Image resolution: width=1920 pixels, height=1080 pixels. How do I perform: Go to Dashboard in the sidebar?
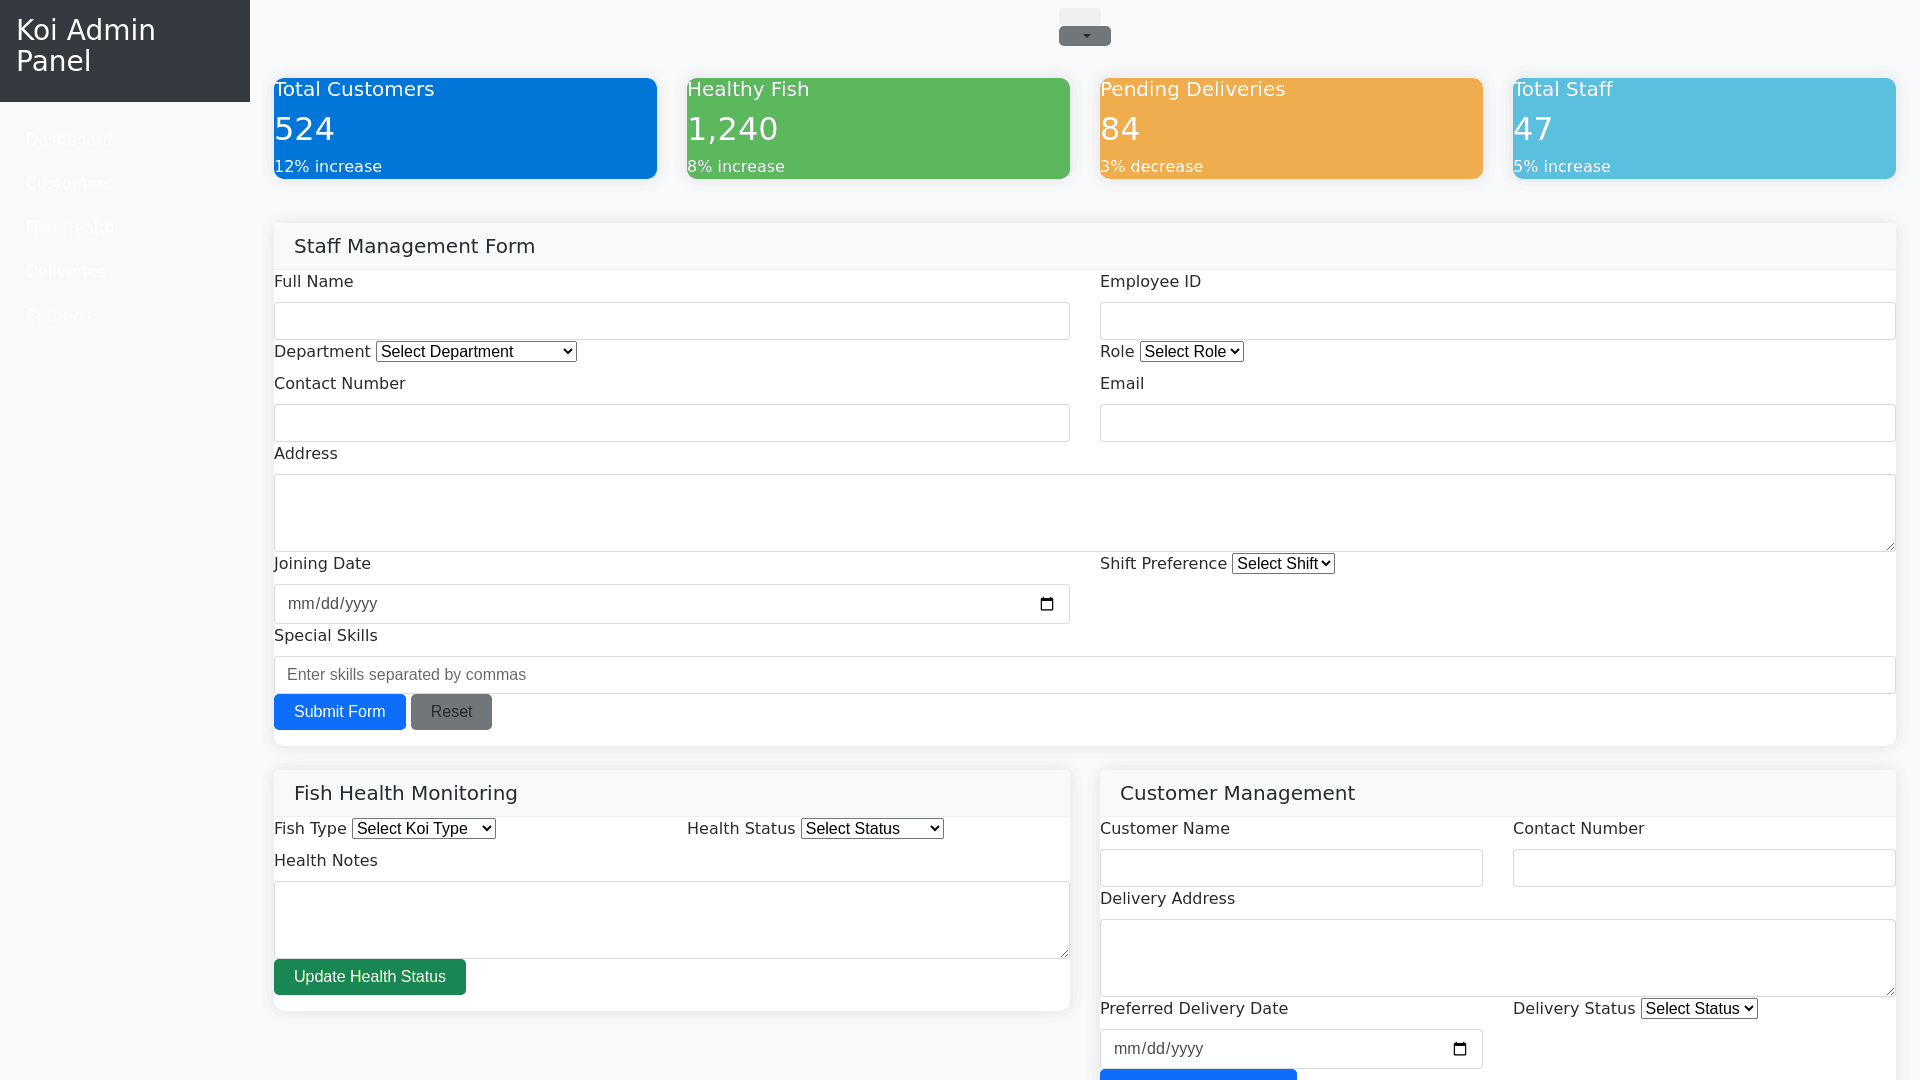point(69,140)
